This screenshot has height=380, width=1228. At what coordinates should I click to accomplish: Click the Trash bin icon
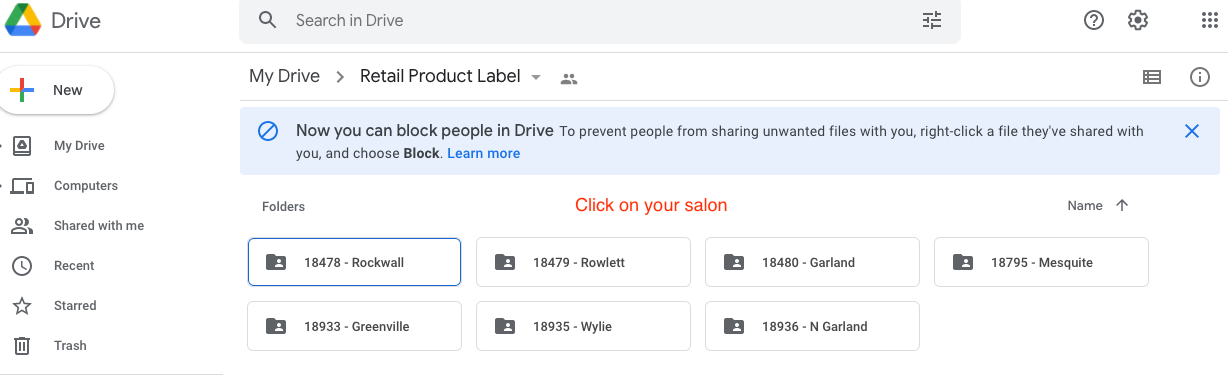22,346
